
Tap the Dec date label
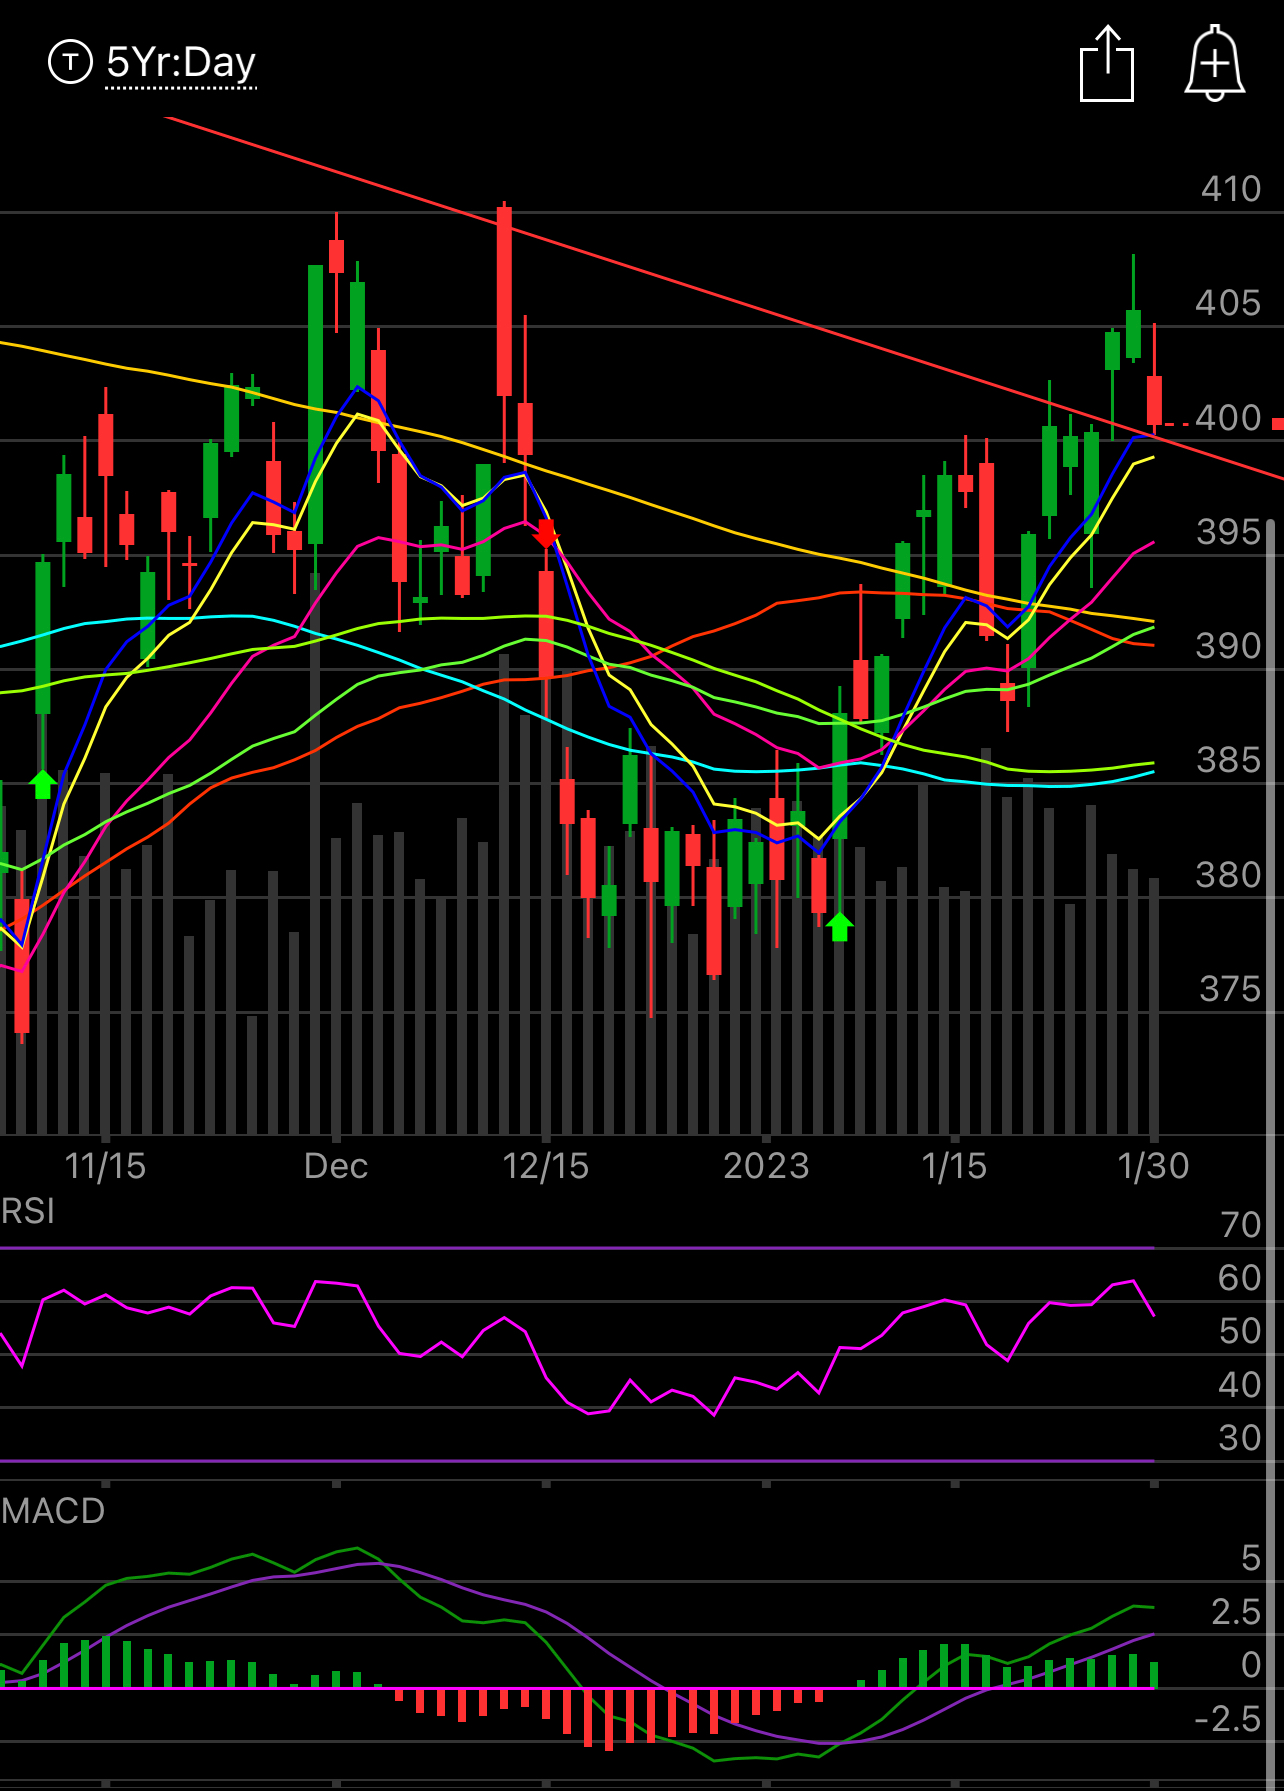point(336,1165)
